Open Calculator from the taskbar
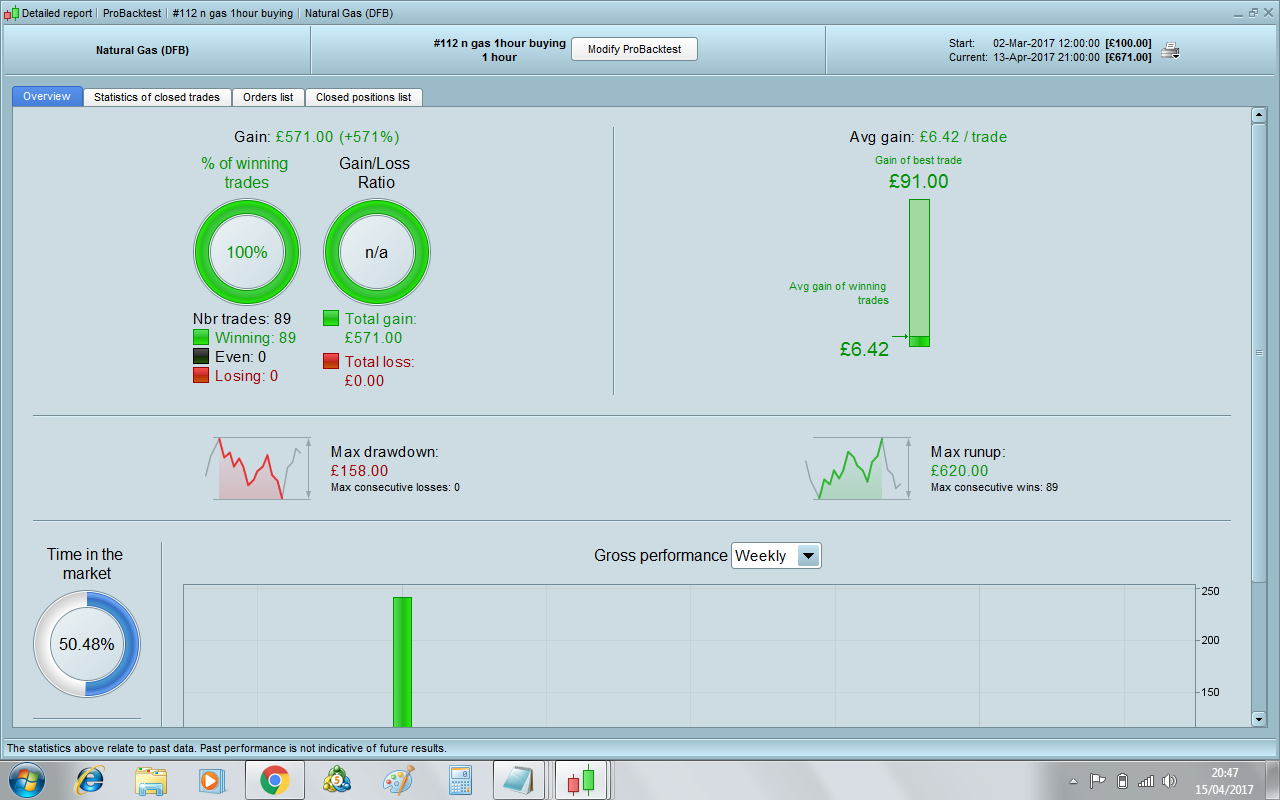 click(460, 780)
